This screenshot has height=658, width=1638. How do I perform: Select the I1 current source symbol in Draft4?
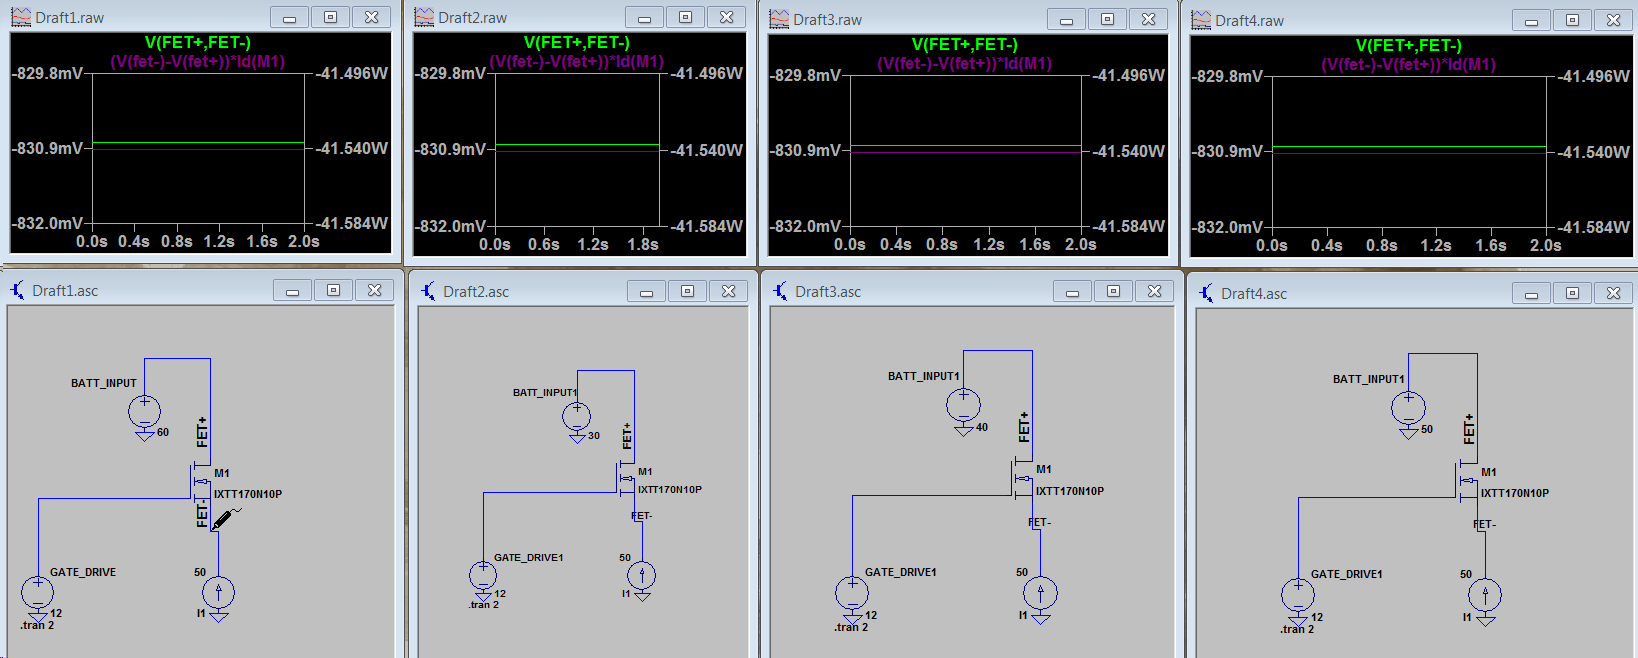pyautogui.click(x=1485, y=595)
